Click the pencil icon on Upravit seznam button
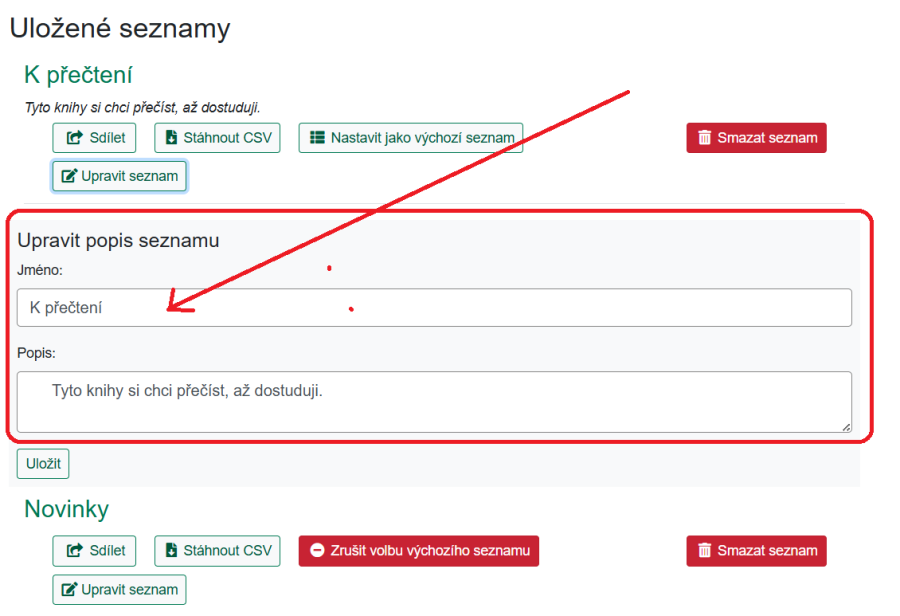The height and width of the screenshot is (616, 900). (68, 175)
